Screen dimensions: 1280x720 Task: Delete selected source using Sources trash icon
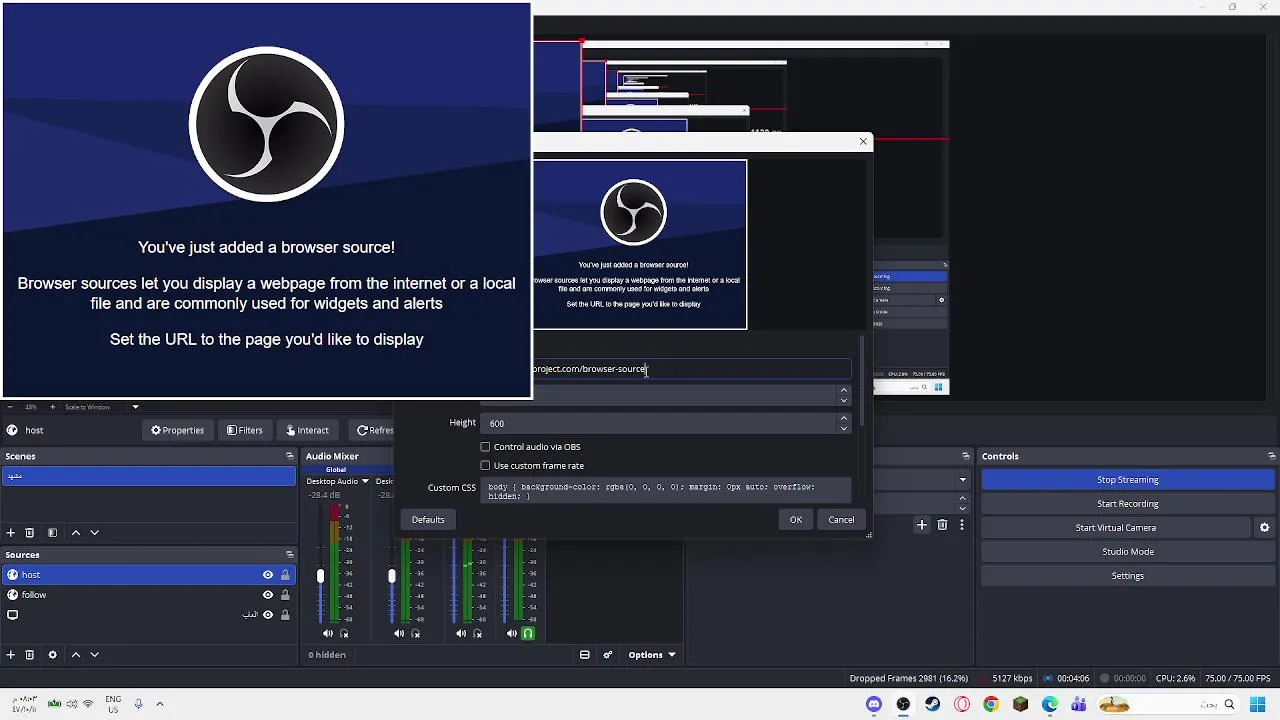click(29, 655)
